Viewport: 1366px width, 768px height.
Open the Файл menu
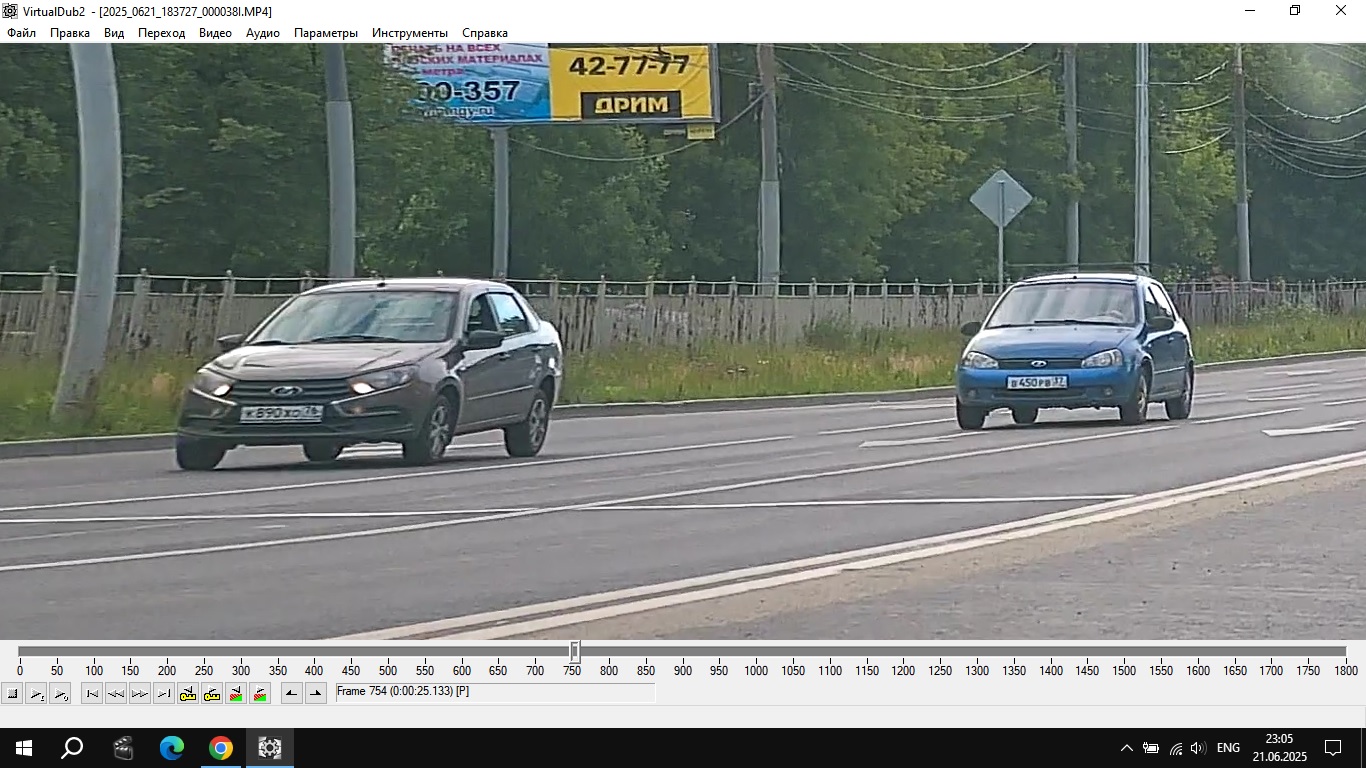[x=21, y=33]
